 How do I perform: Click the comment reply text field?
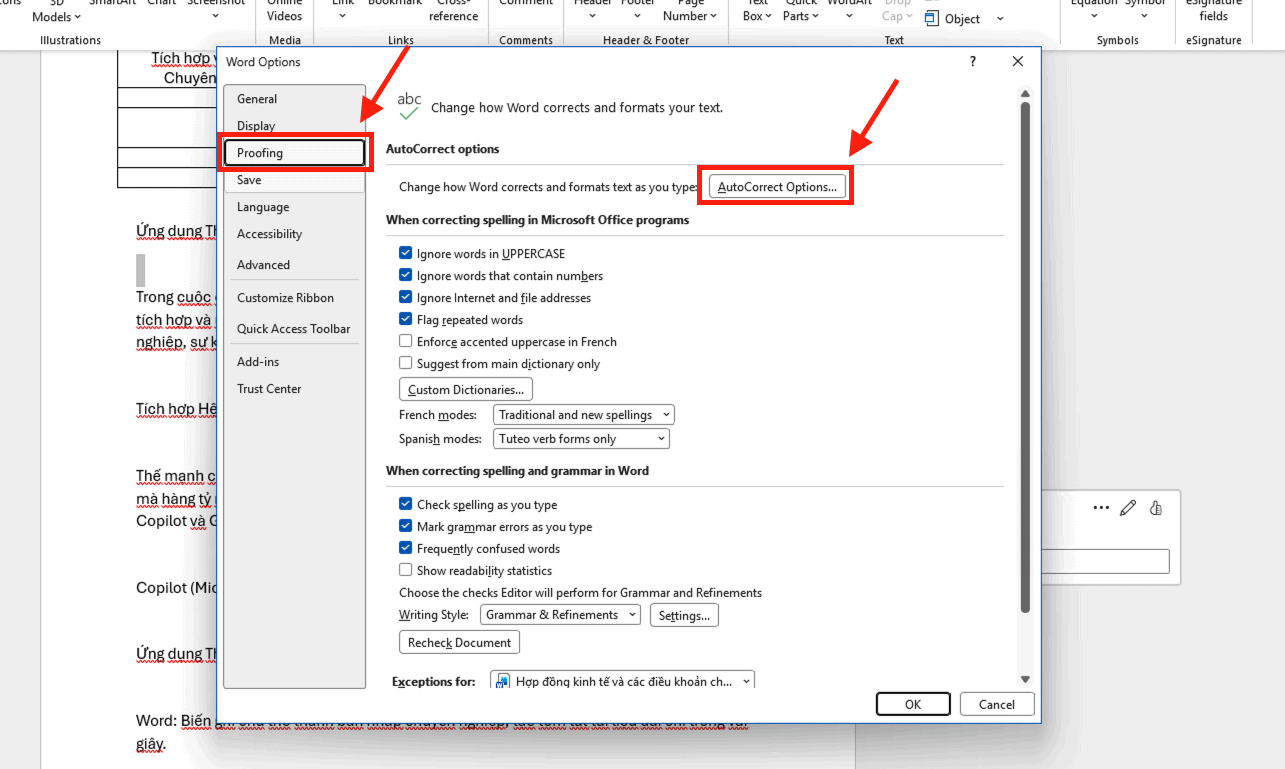point(1105,561)
